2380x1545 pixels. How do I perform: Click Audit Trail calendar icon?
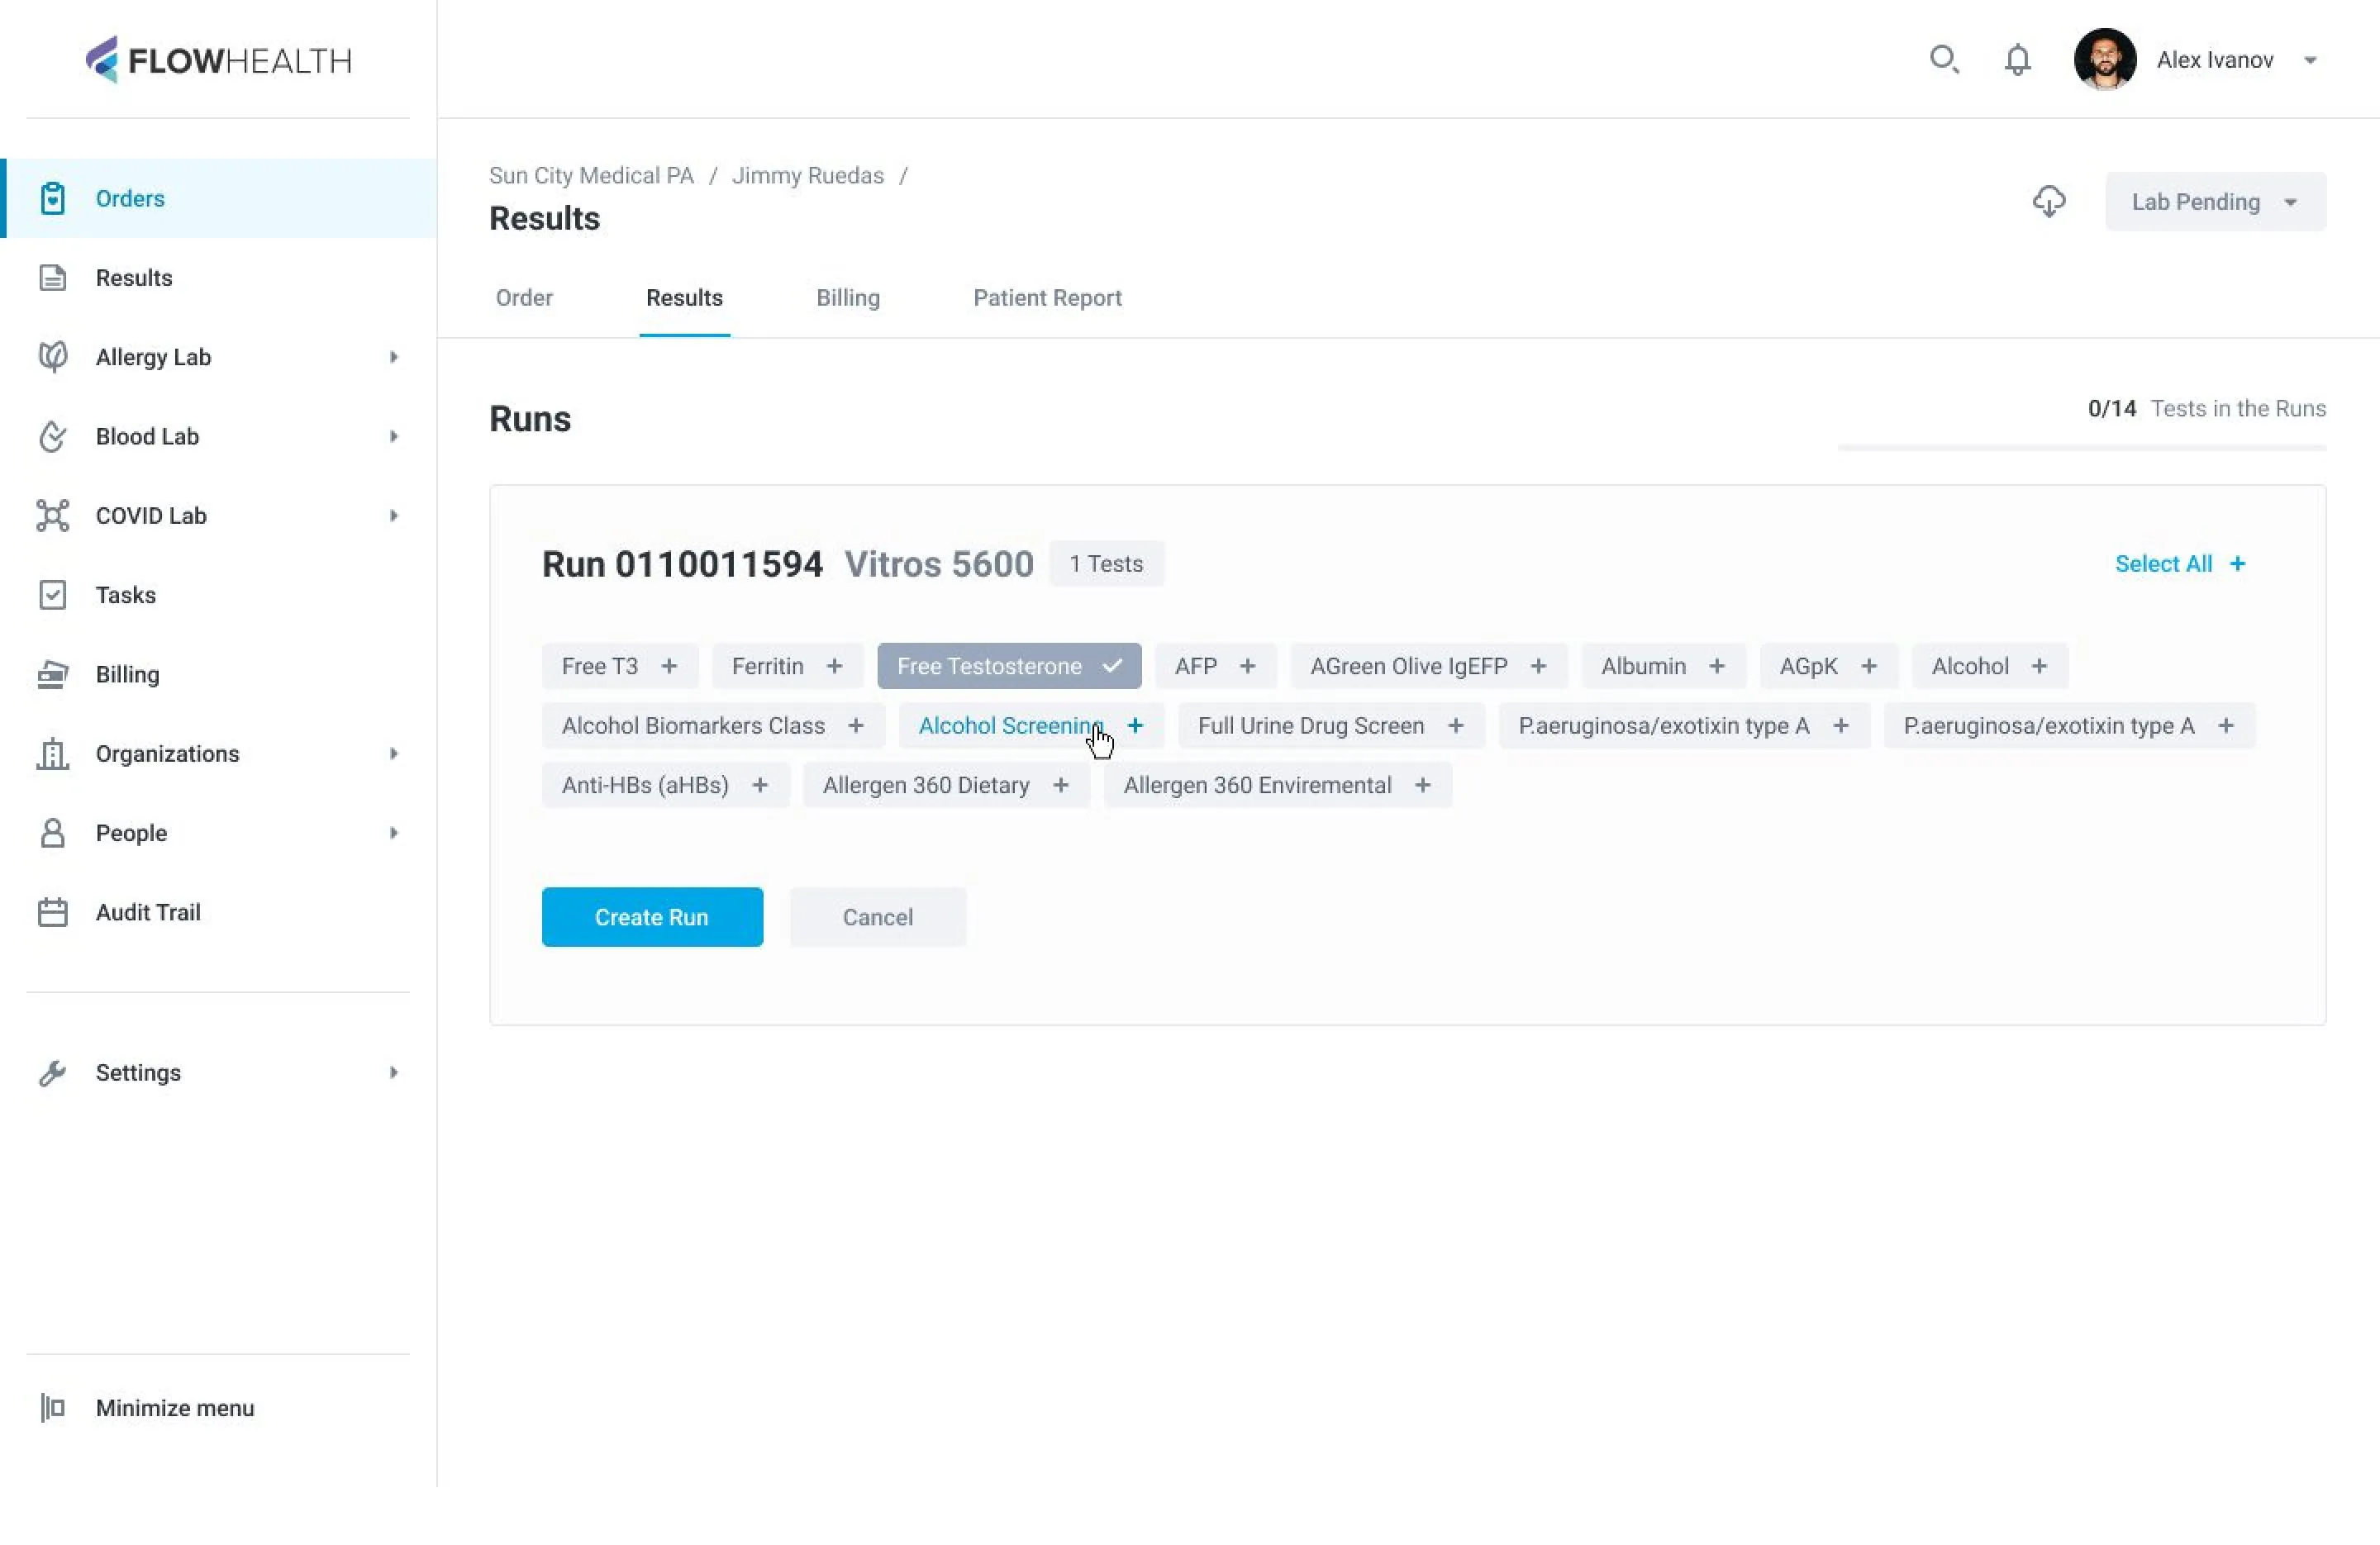click(x=53, y=912)
